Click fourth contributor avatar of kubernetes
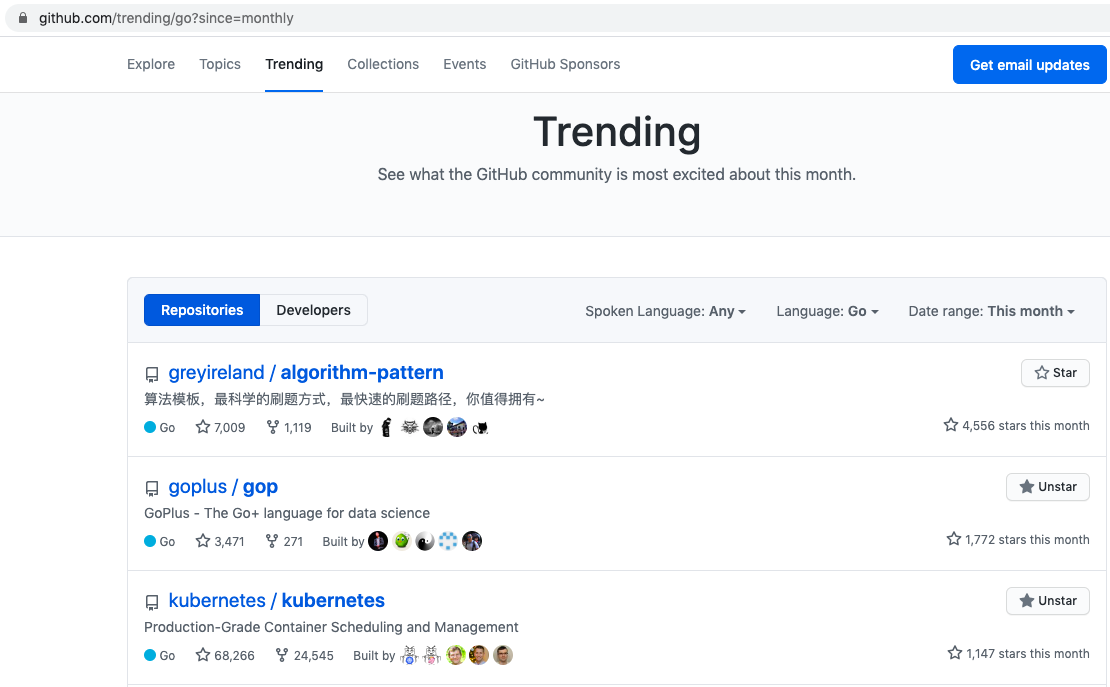This screenshot has width=1110, height=687. [x=479, y=655]
